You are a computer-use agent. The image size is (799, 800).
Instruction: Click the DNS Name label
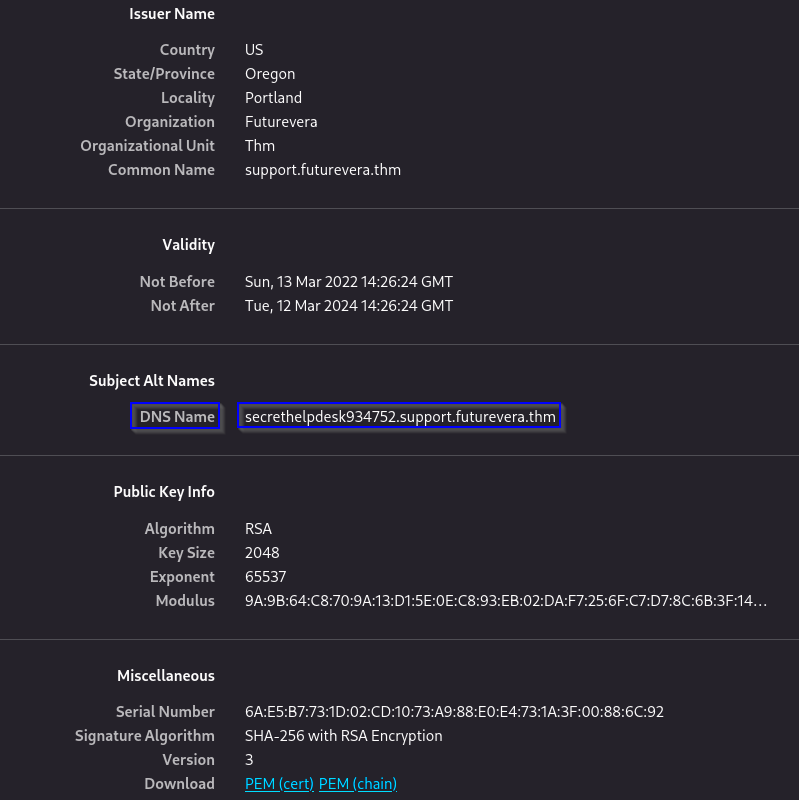pos(176,417)
